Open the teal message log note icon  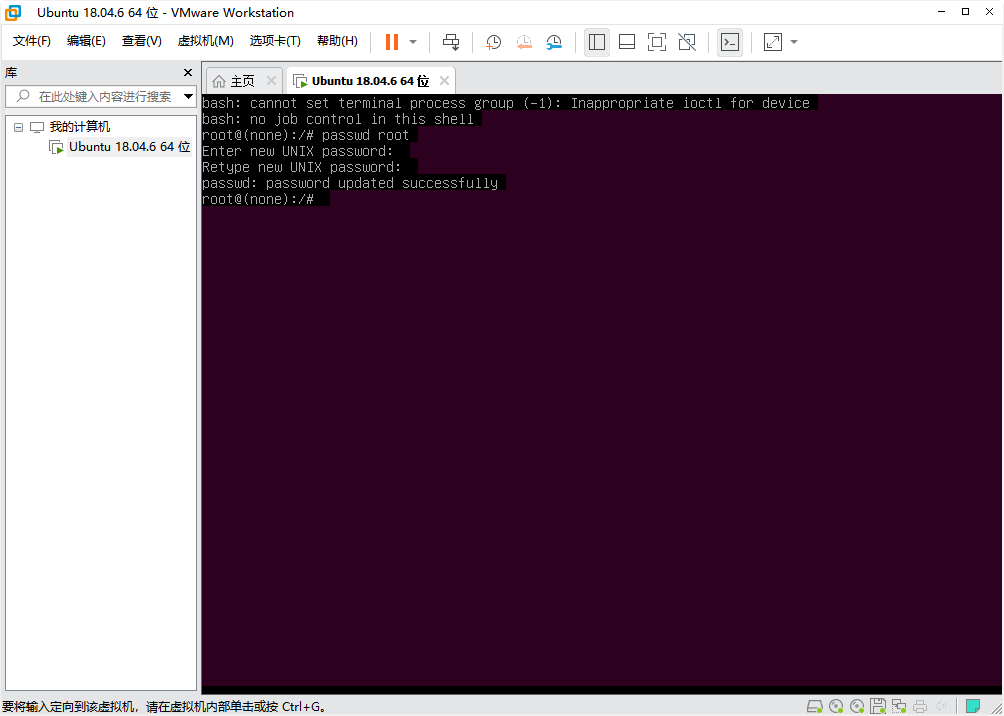click(x=973, y=706)
